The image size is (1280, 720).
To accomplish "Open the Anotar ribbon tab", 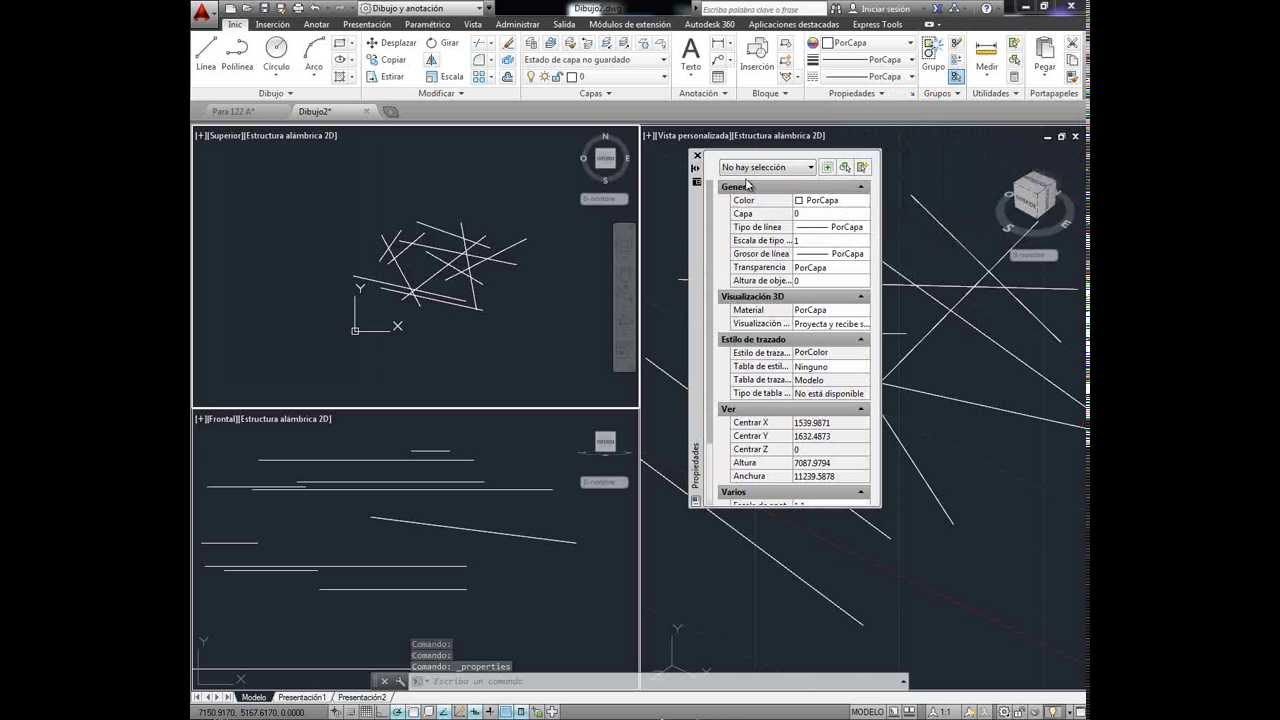I will click(317, 24).
